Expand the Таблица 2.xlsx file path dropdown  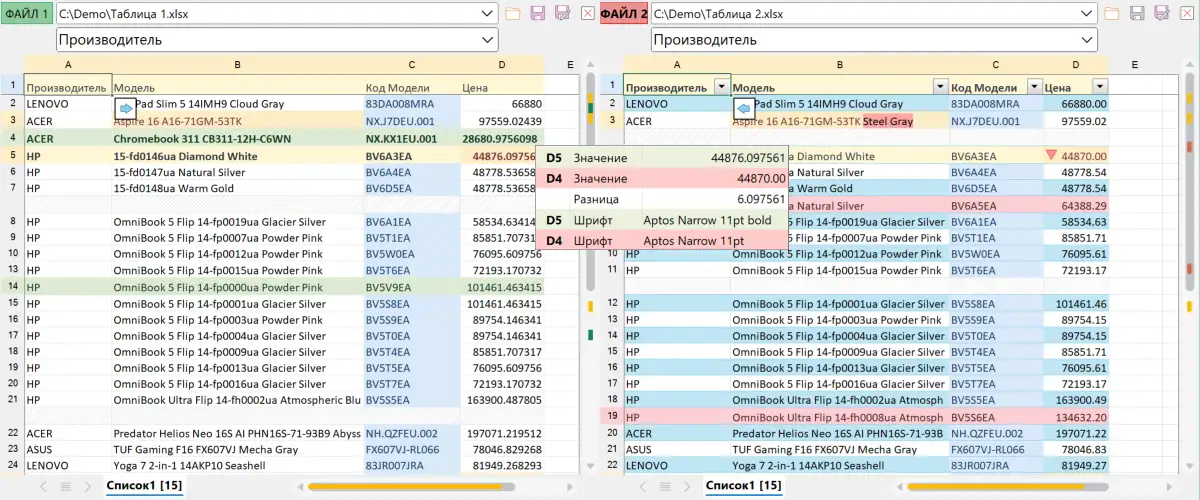coord(1085,13)
